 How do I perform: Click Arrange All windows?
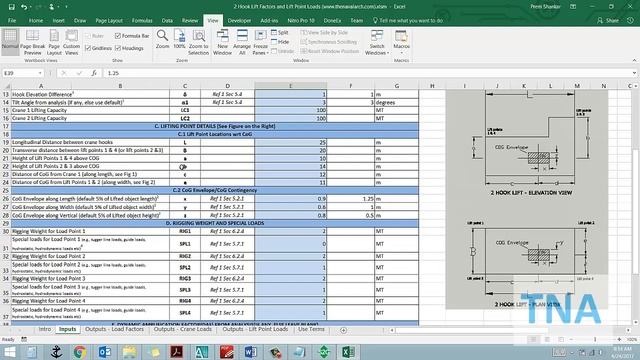click(242, 42)
